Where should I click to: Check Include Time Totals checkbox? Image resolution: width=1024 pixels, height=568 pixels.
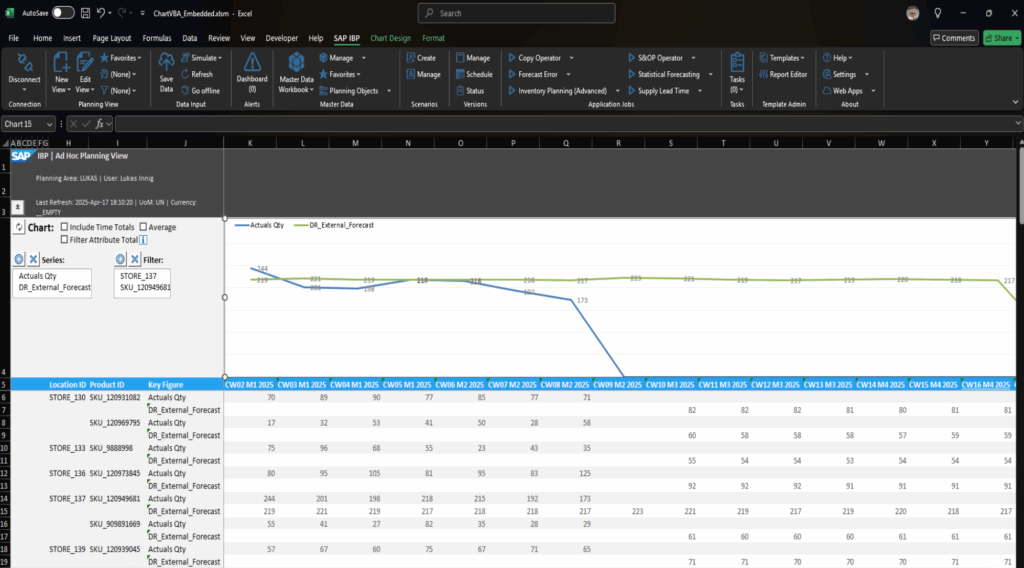coord(64,227)
